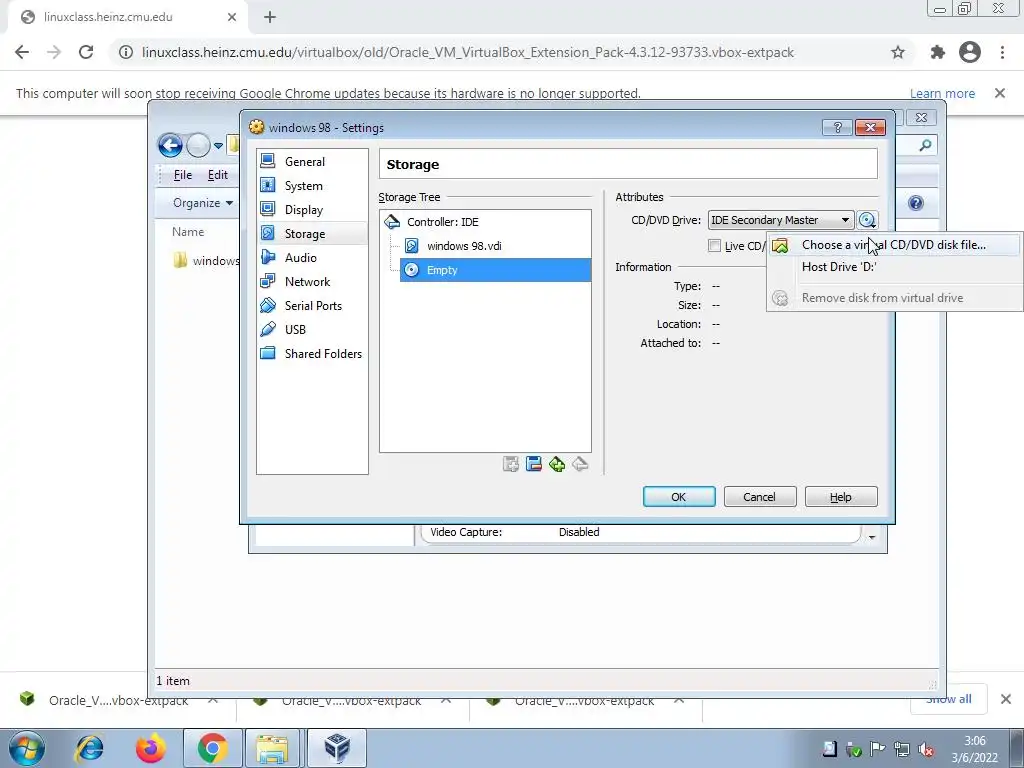The image size is (1024, 768).
Task: Open Windows Explorer from the taskbar
Action: coord(272,748)
